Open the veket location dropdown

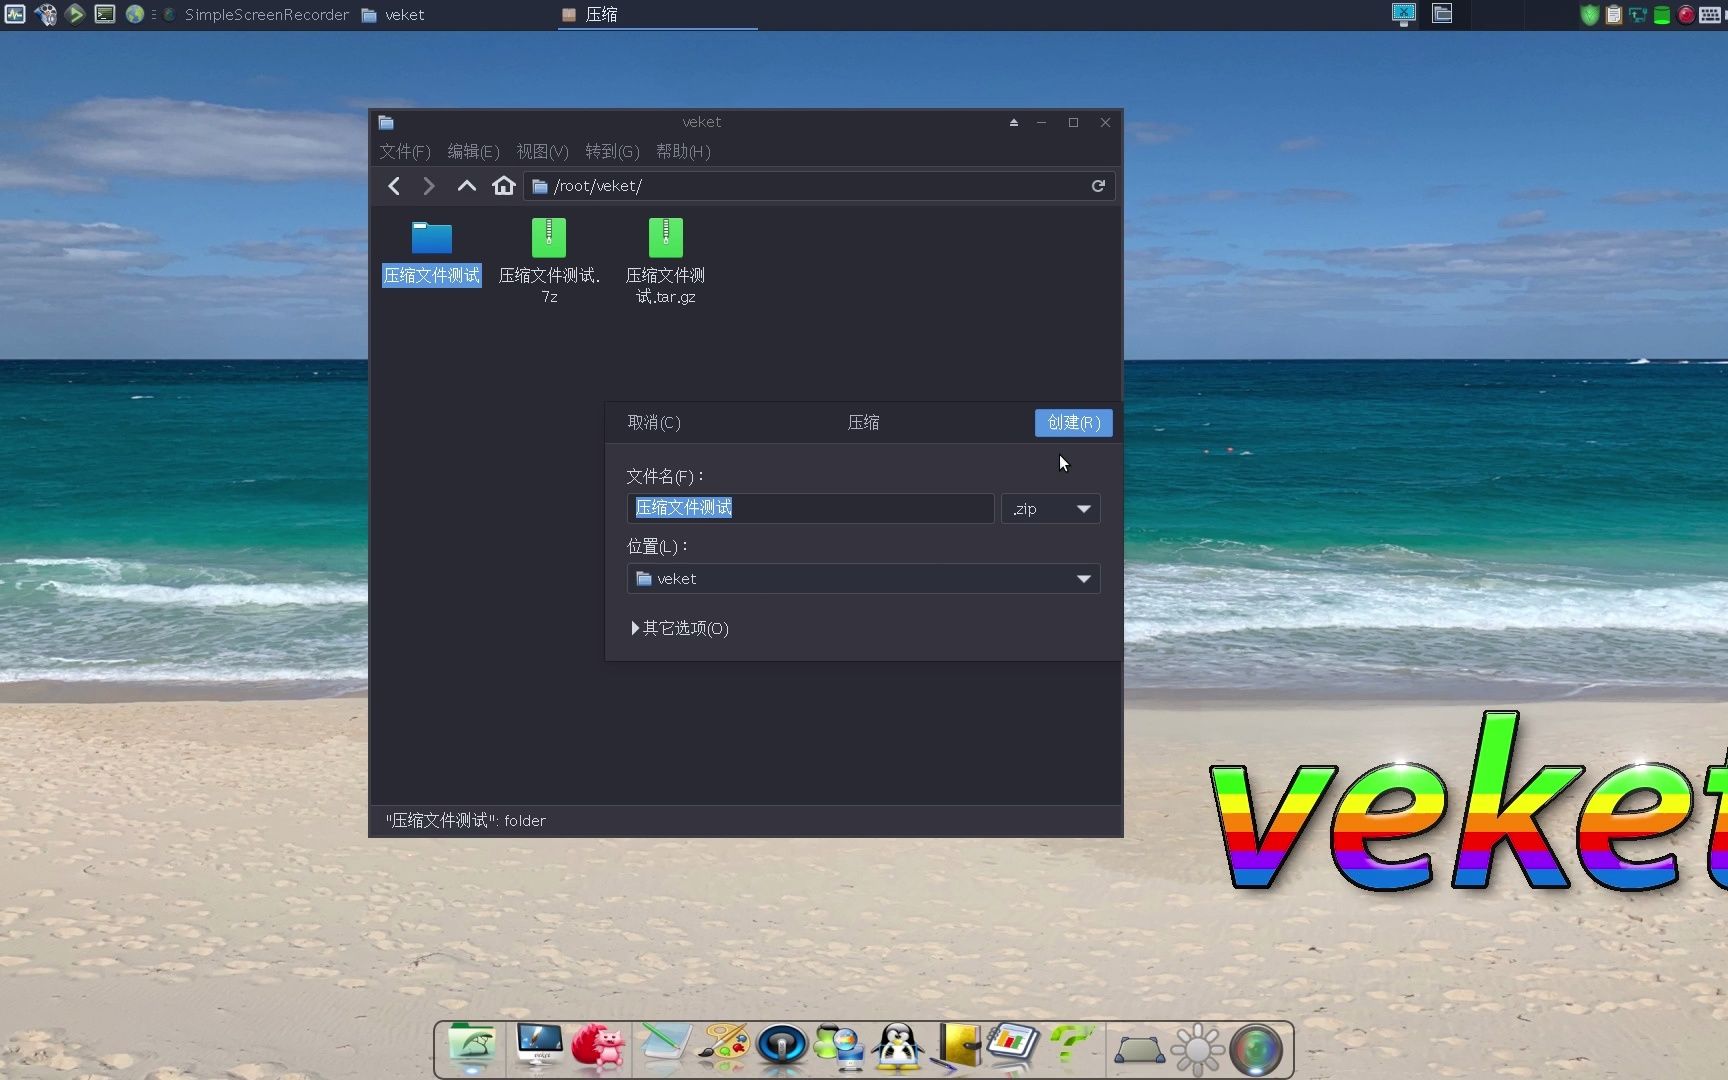[864, 578]
